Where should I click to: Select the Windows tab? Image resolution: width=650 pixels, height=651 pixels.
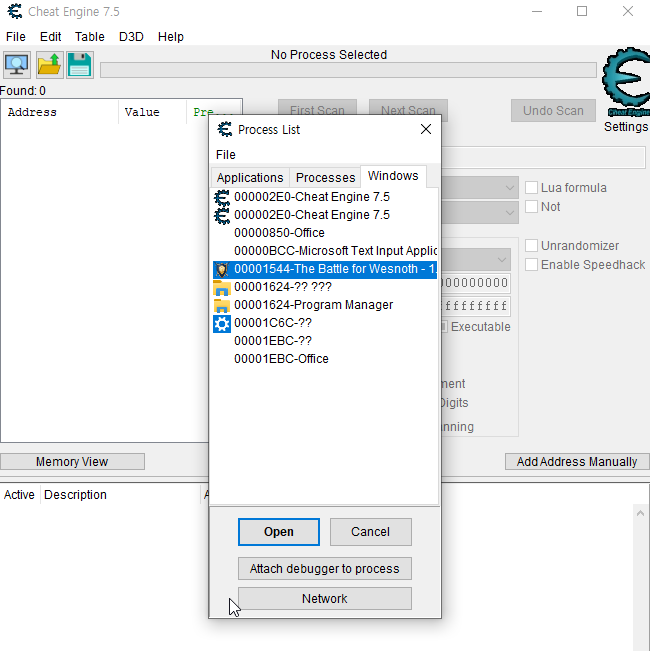pyautogui.click(x=393, y=176)
